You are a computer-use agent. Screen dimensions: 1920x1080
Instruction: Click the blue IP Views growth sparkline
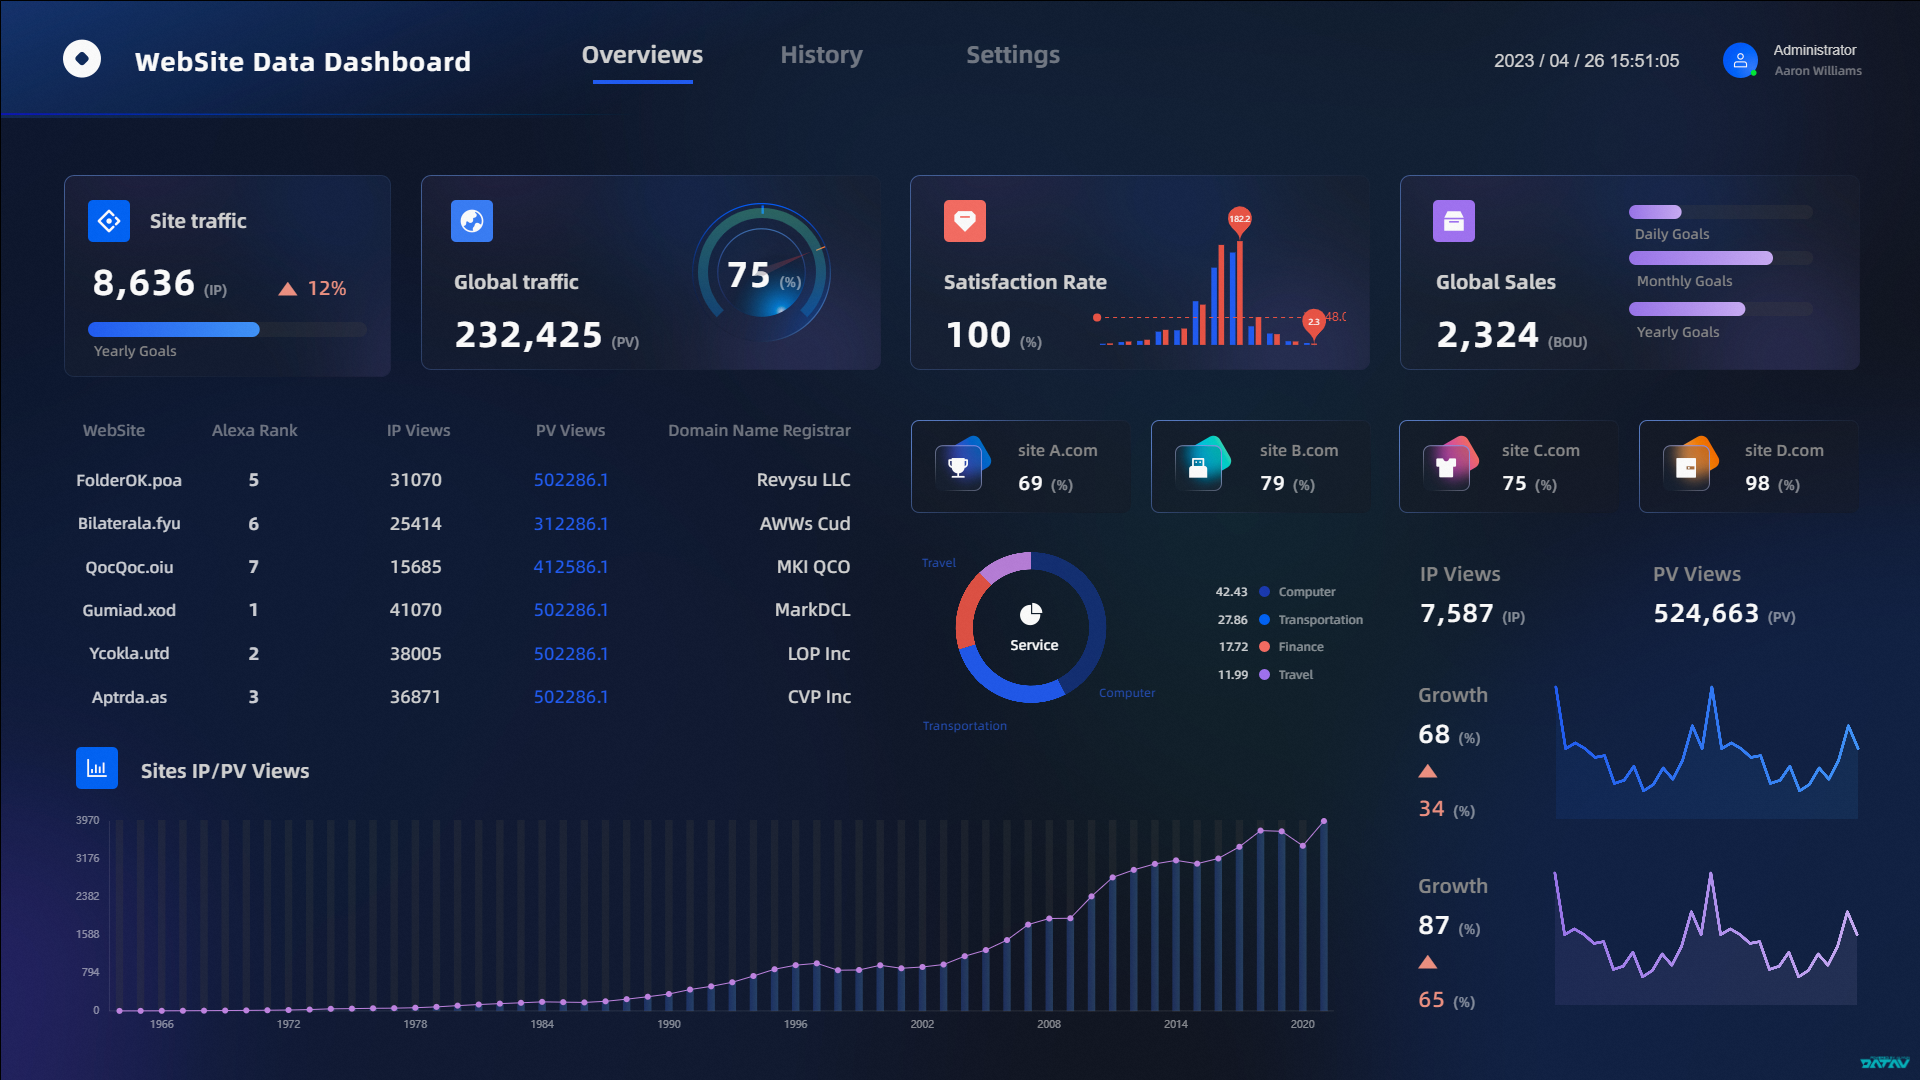(x=1706, y=752)
